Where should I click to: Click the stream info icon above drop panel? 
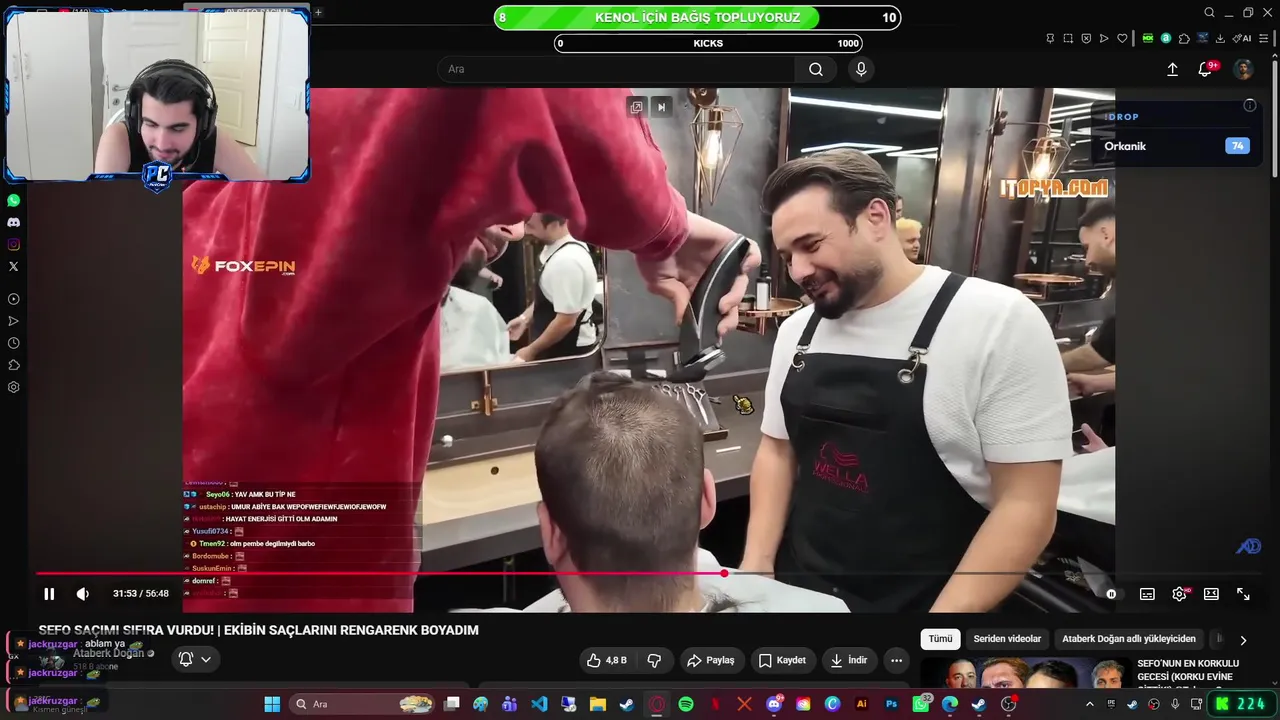1249,105
